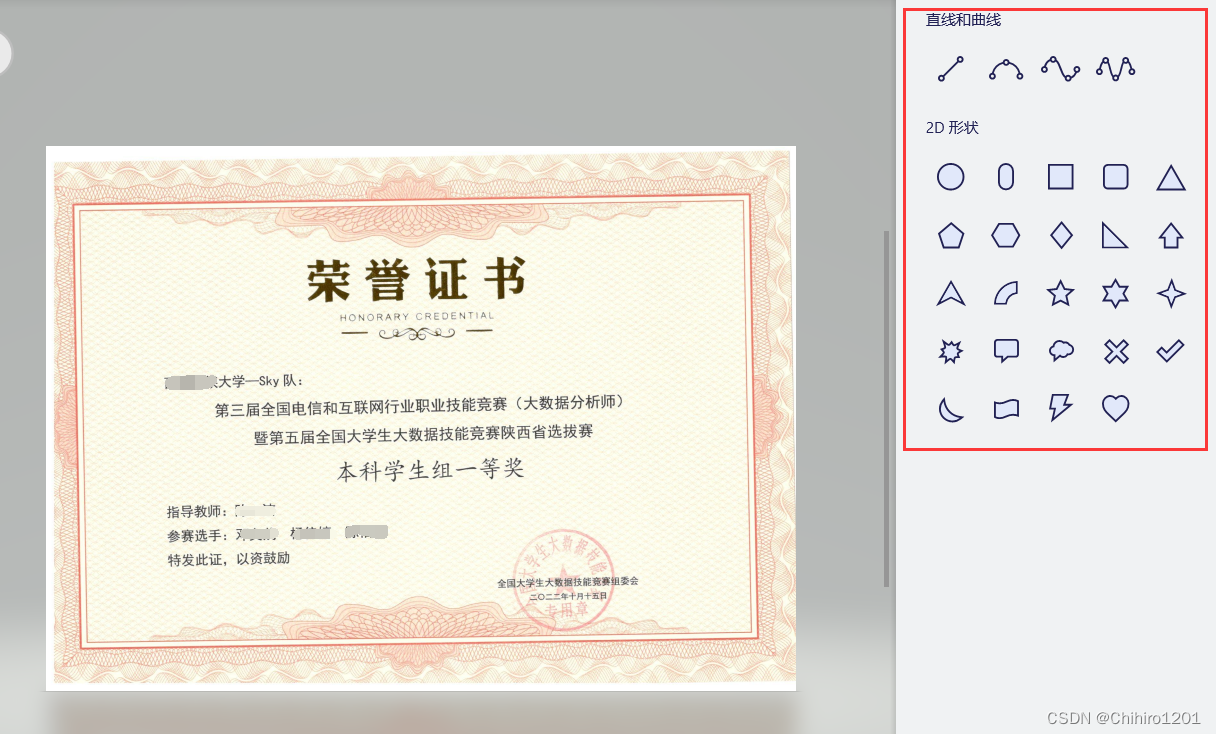
Task: Insert the heart shape
Action: (1116, 409)
